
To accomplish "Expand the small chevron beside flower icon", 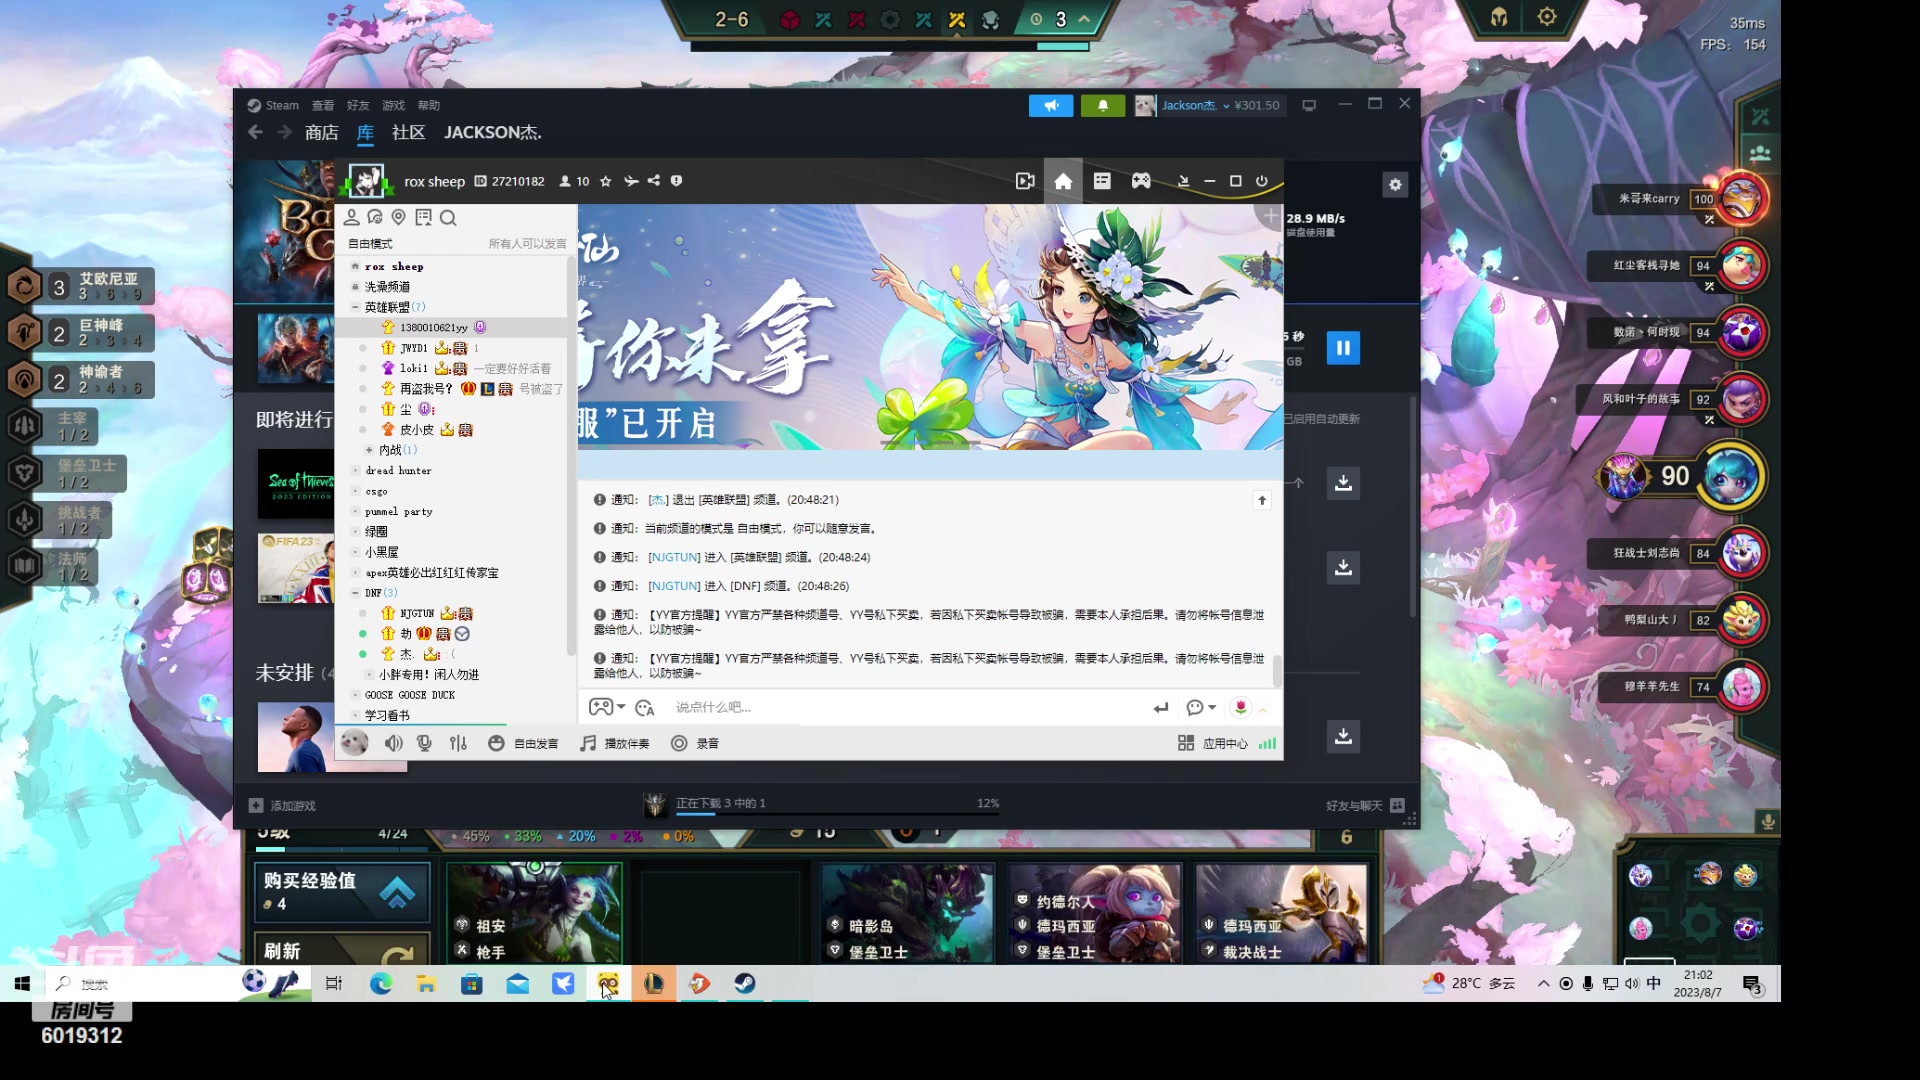I will tap(1263, 709).
